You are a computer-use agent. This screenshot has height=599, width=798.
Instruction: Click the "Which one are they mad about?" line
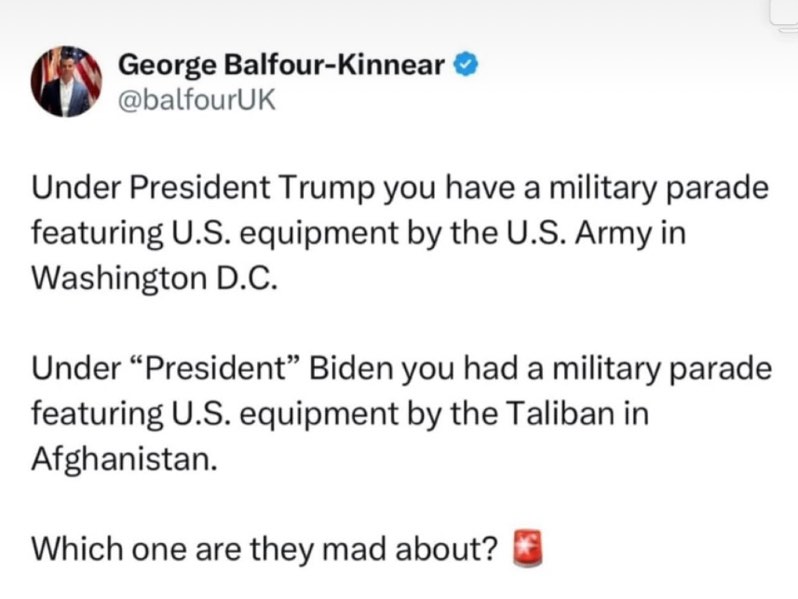tap(263, 549)
